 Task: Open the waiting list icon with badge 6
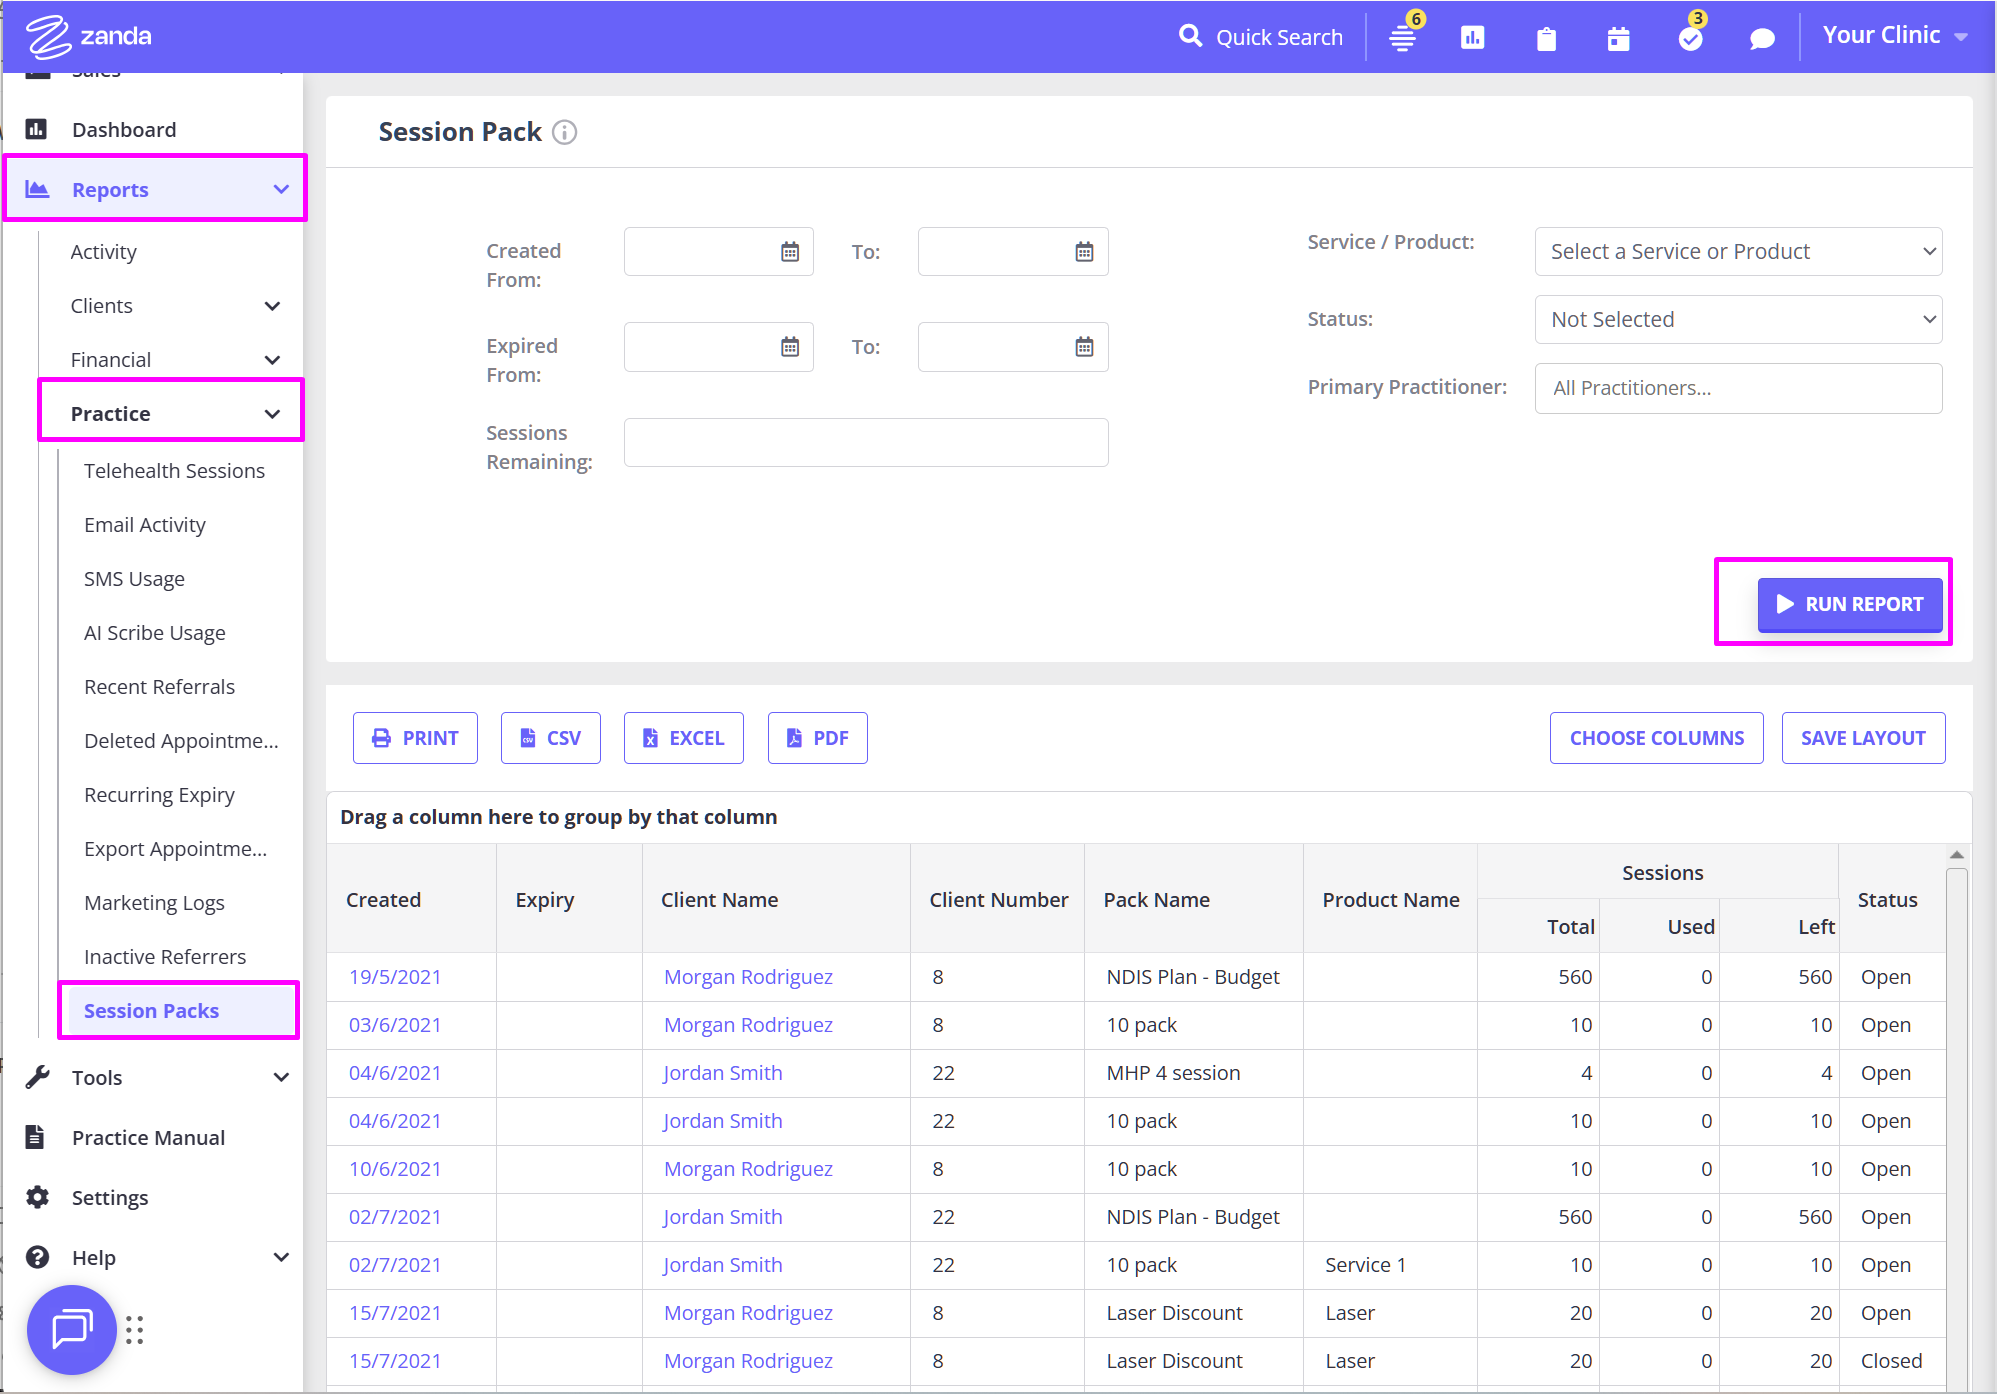tap(1403, 38)
